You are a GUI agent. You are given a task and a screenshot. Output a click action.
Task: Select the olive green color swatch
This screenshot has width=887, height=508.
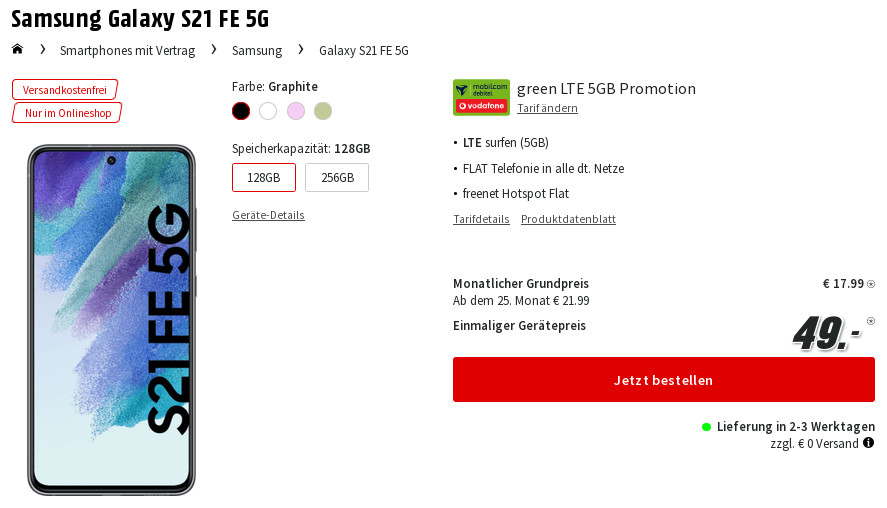(x=323, y=111)
